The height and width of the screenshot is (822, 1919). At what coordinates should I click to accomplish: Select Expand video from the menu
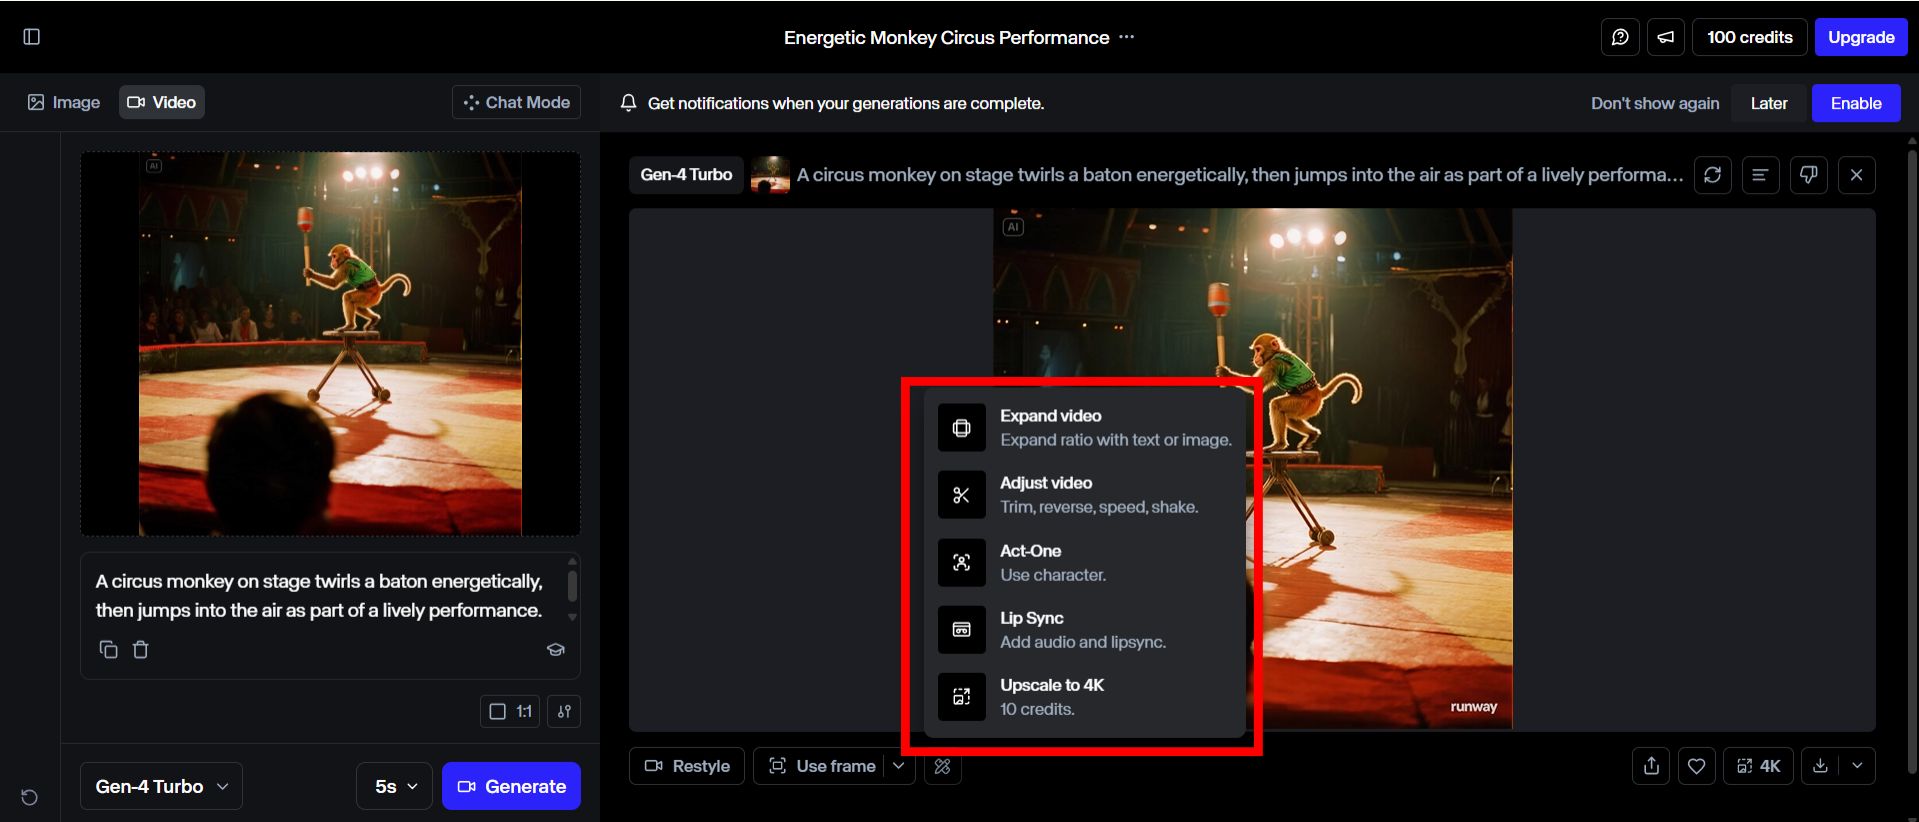click(1085, 428)
